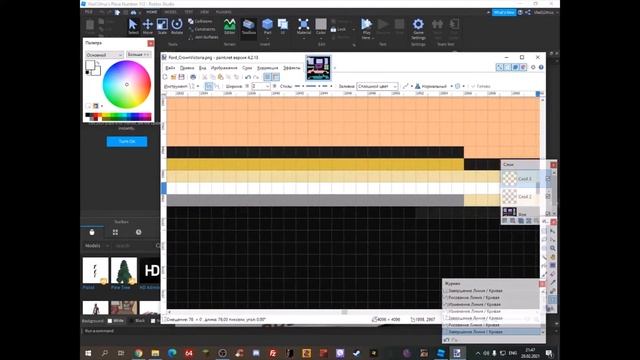
Task: Select the Pine Tree model thumbnail
Action: coord(124,270)
